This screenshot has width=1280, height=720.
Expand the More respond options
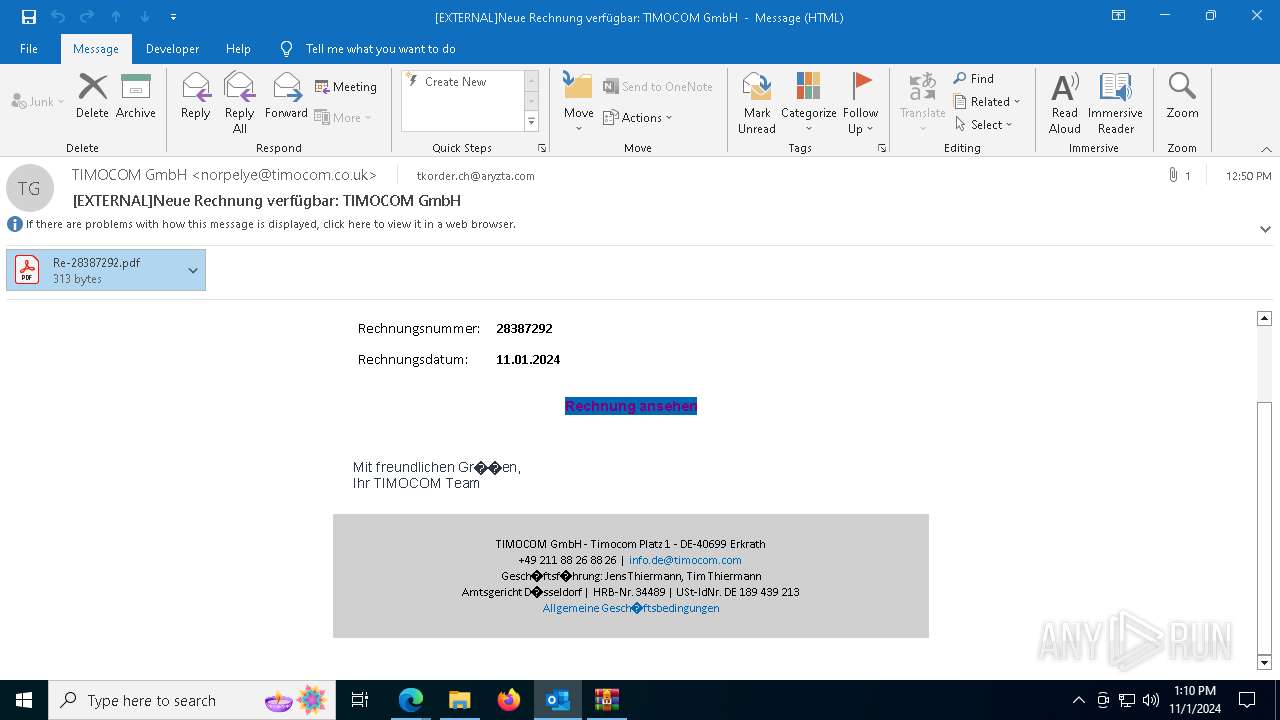(343, 118)
